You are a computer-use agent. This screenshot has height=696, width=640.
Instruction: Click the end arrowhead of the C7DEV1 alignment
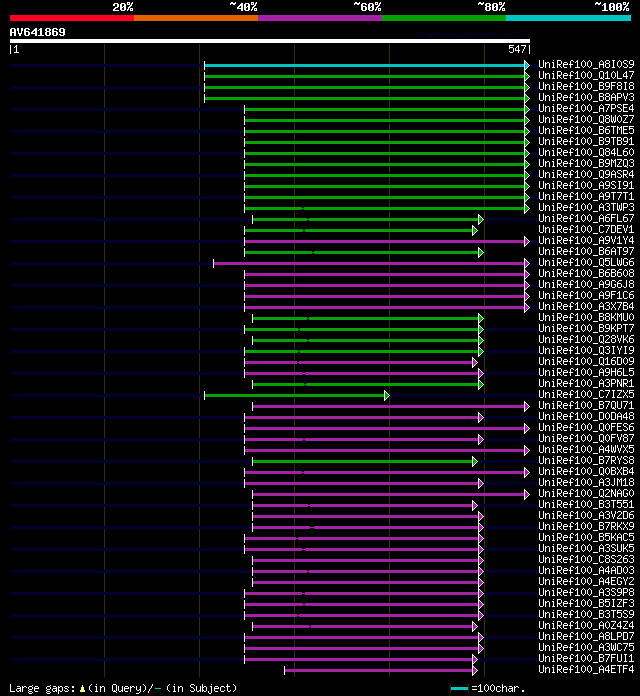[475, 230]
